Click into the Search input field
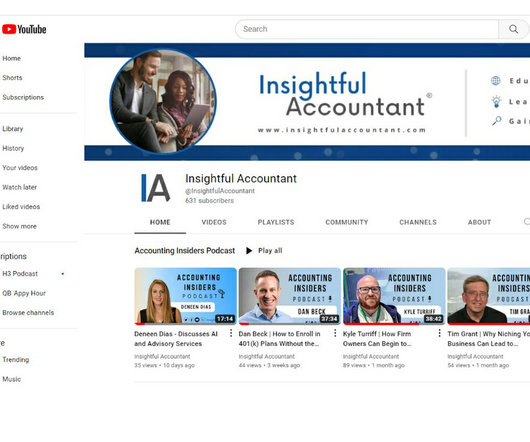Screen dimensions: 530x442 click(367, 29)
